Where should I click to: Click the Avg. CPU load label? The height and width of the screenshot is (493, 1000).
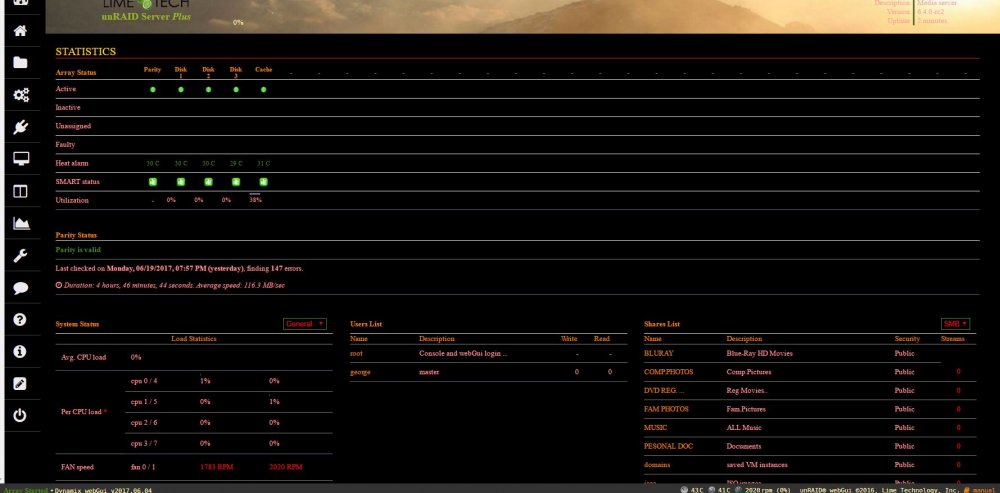click(84, 357)
